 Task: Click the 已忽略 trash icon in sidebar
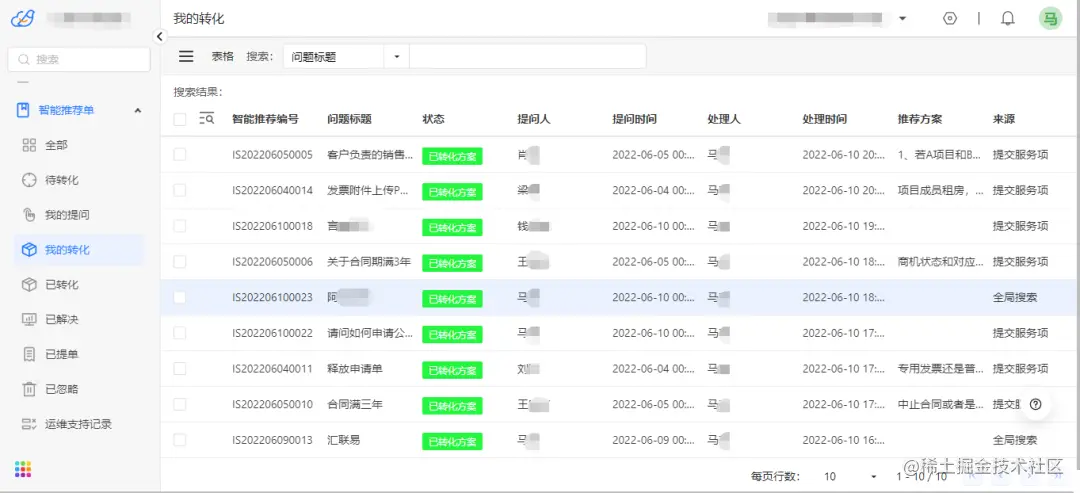(29, 389)
